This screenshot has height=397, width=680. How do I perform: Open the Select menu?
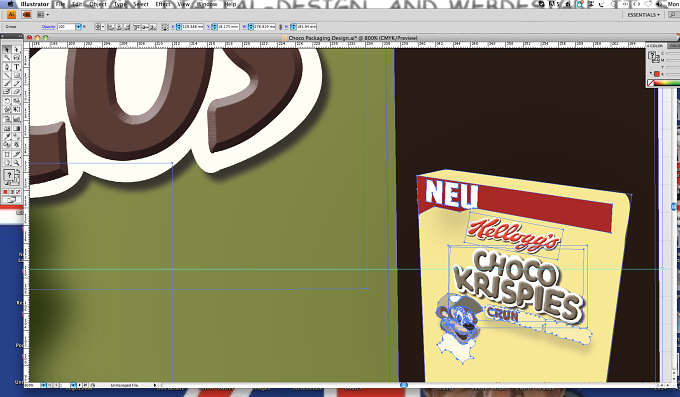141,4
